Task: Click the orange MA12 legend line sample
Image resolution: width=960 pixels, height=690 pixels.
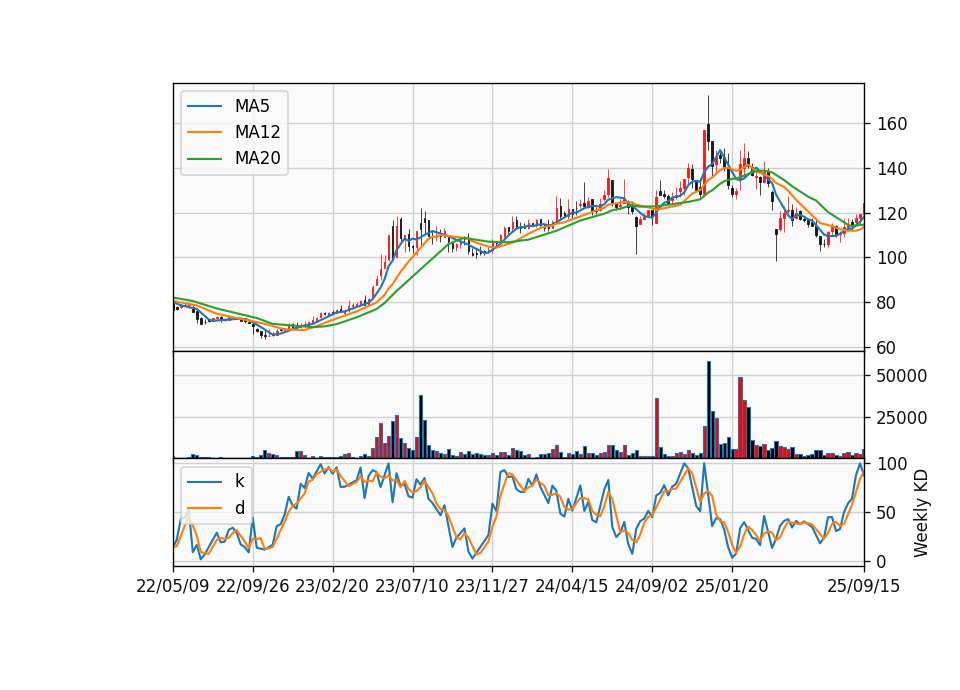Action: pos(204,132)
